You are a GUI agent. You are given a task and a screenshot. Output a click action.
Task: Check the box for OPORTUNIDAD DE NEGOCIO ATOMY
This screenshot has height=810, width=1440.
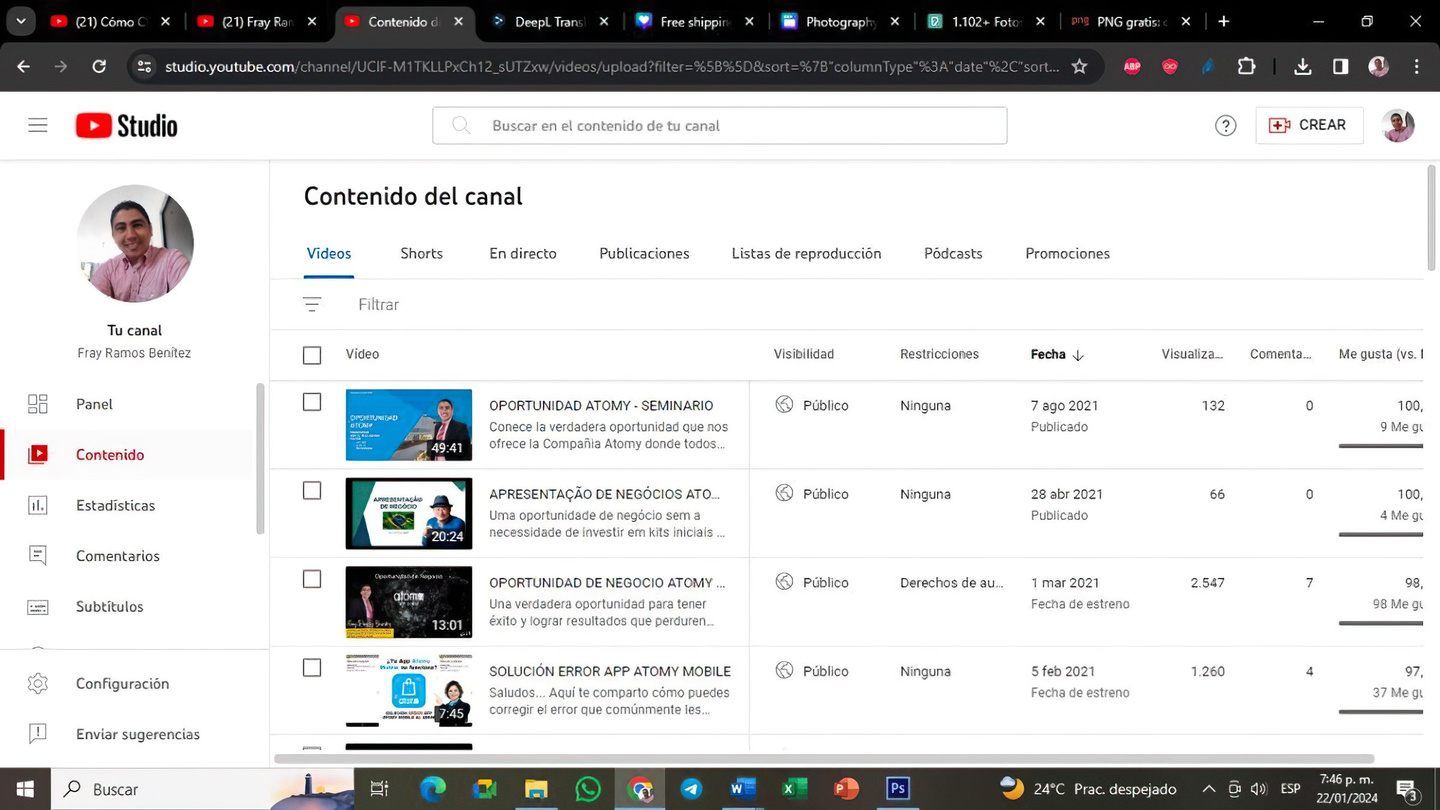pos(312,579)
